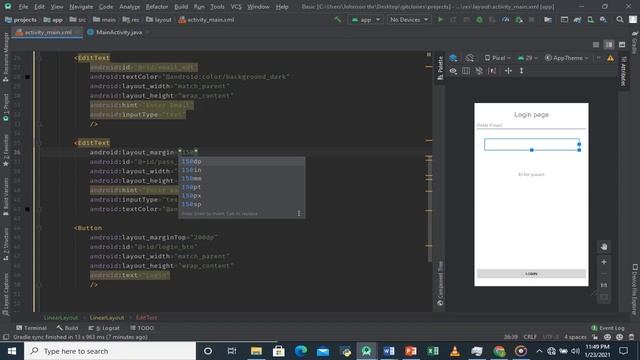Click the Make Project hammer icon
The image size is (640, 360).
tap(338, 20)
